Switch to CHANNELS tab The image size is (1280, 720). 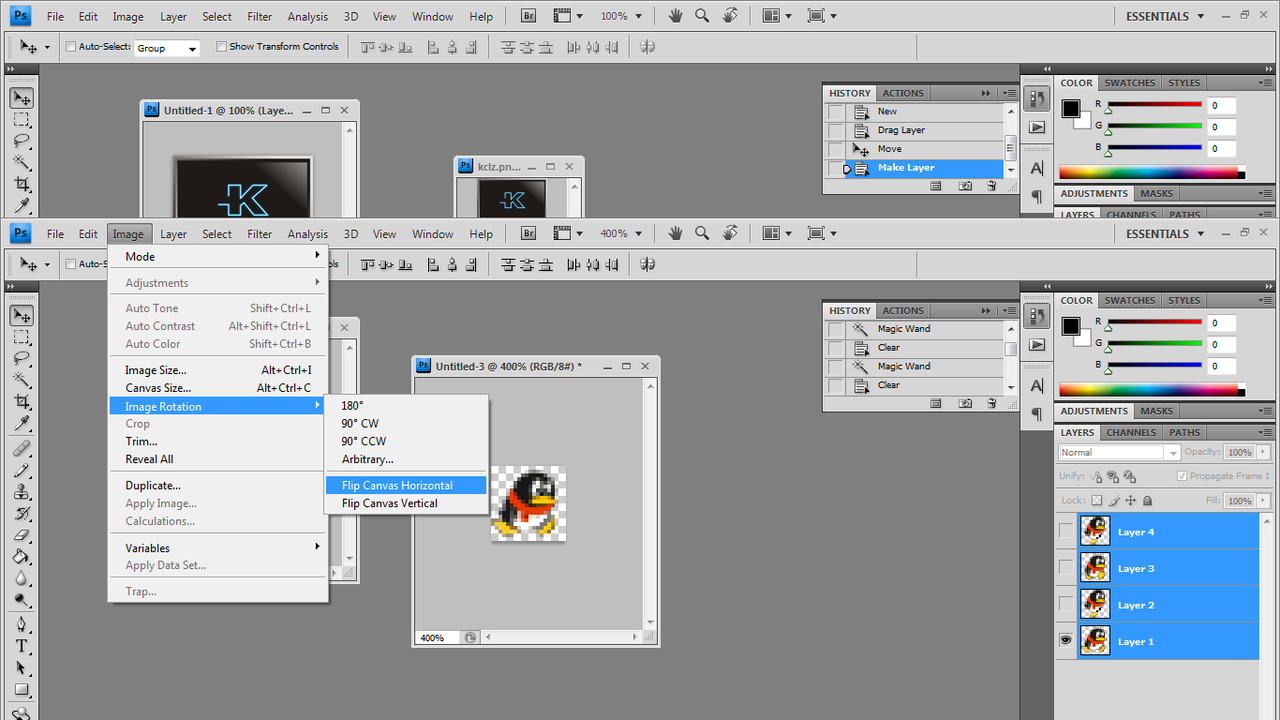tap(1131, 432)
